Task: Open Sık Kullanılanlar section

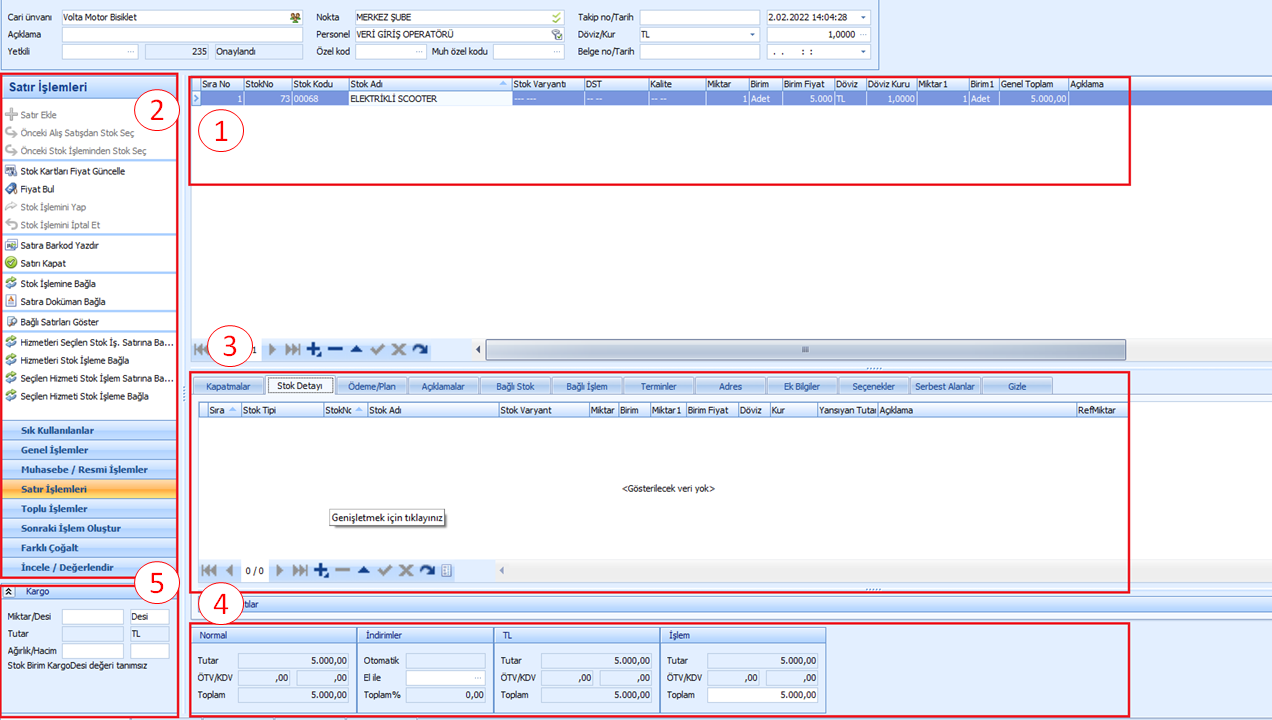Action: click(x=89, y=431)
